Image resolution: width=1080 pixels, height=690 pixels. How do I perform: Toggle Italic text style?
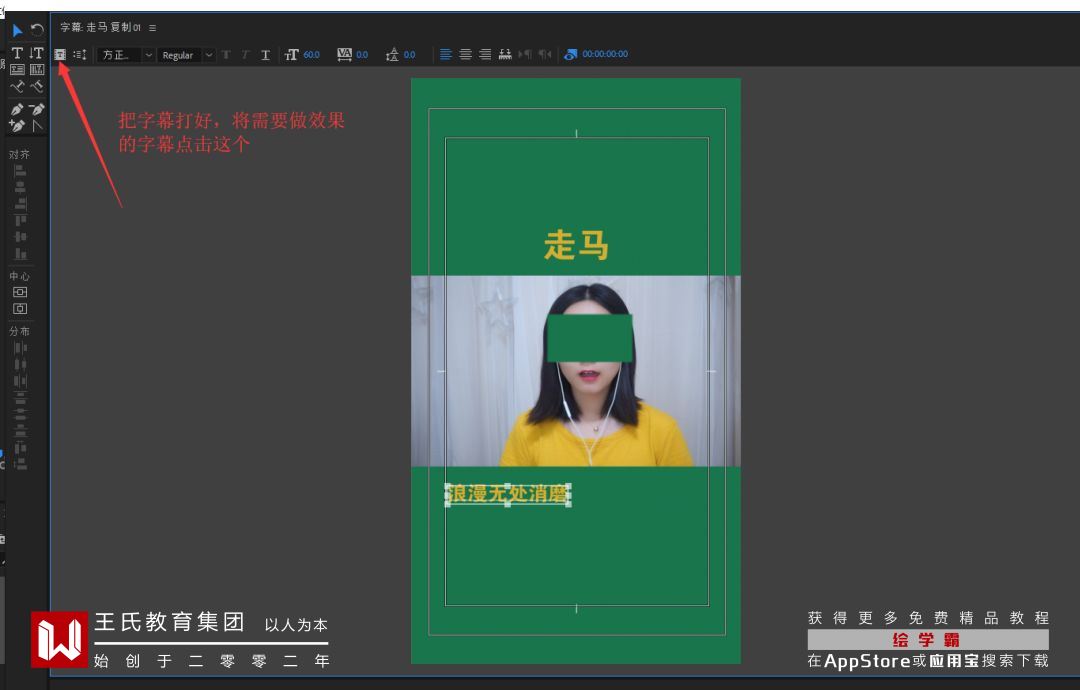[245, 54]
